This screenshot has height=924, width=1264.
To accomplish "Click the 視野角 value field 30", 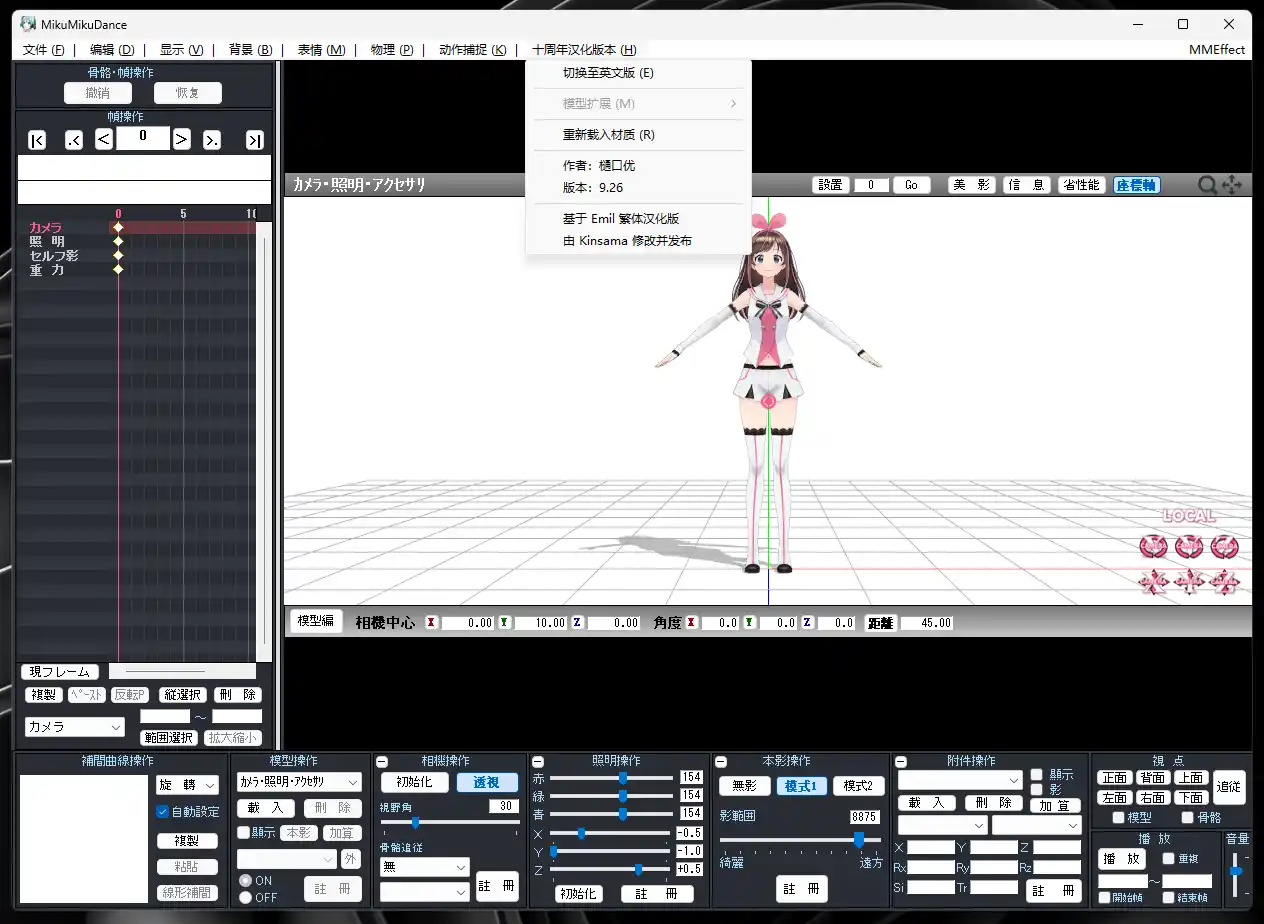I will [504, 806].
